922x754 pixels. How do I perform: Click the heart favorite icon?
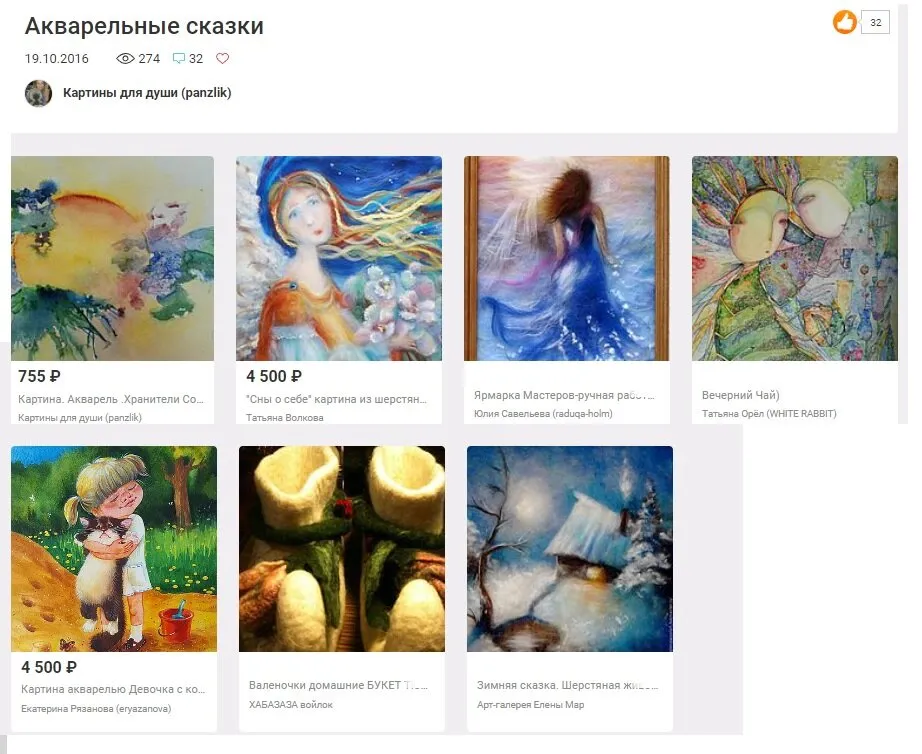[x=222, y=58]
